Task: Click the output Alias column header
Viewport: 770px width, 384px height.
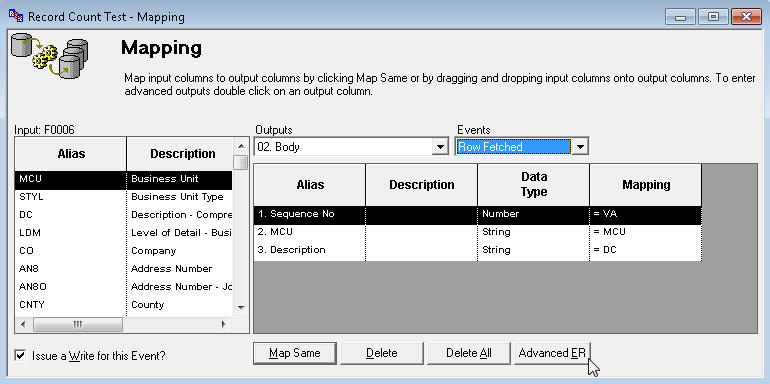Action: (x=310, y=185)
